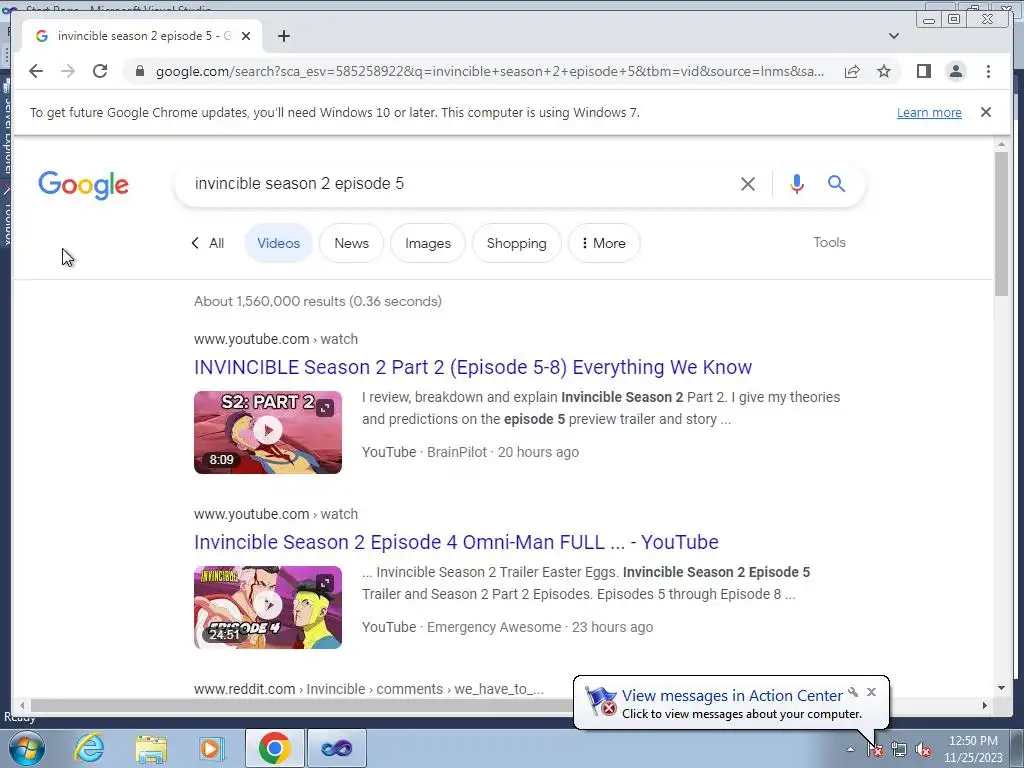Screen dimensions: 1024x768
Task: Open Invincible Season 2 Episode 4 Omni-Man link
Action: click(456, 542)
